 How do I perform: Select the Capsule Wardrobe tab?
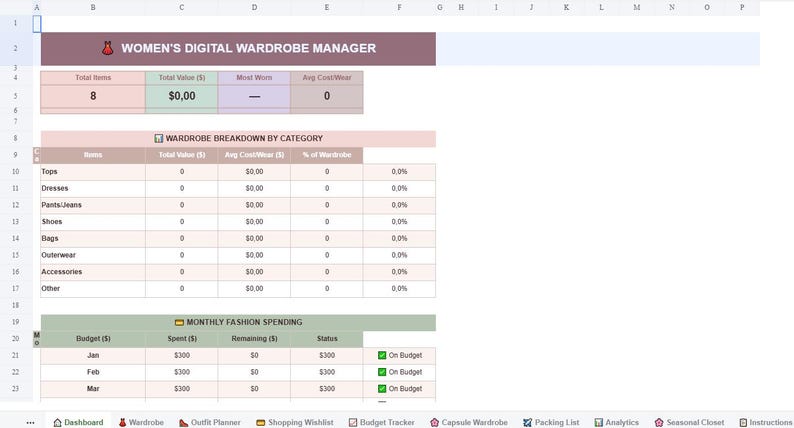468,422
